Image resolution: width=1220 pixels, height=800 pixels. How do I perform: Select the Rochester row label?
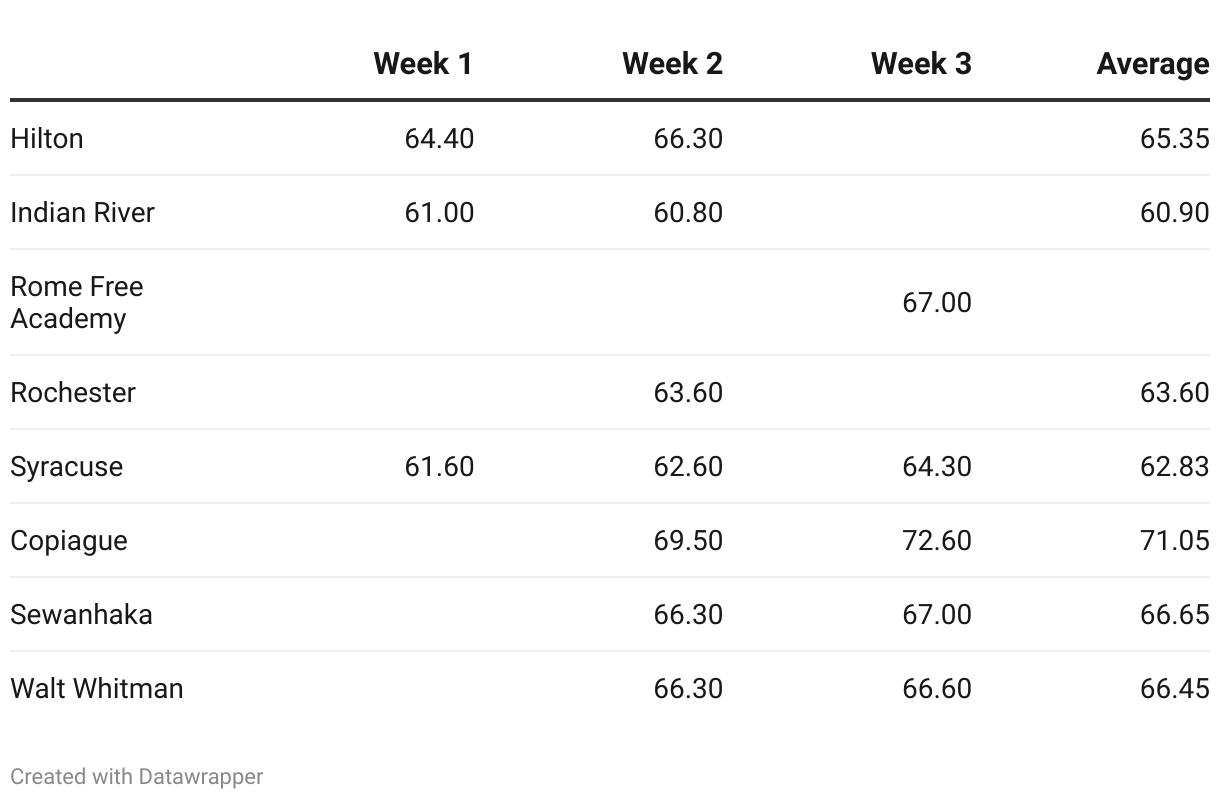coord(73,392)
